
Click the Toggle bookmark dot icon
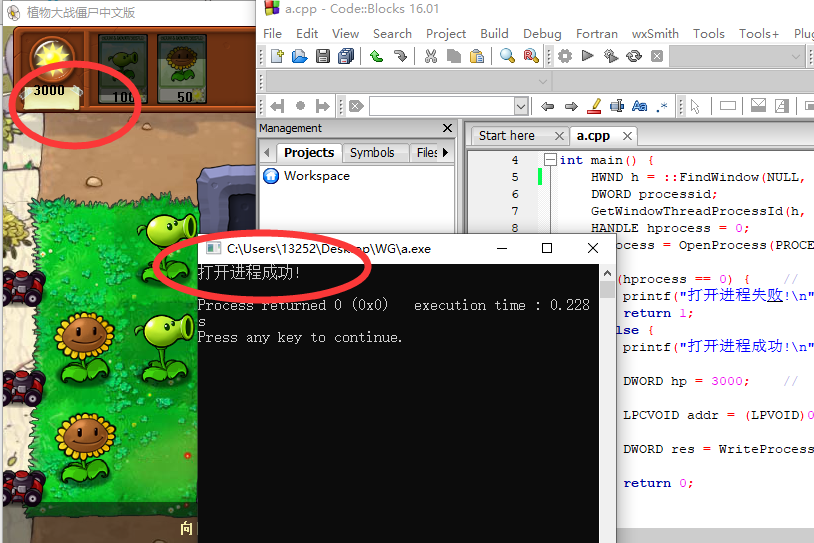click(300, 106)
